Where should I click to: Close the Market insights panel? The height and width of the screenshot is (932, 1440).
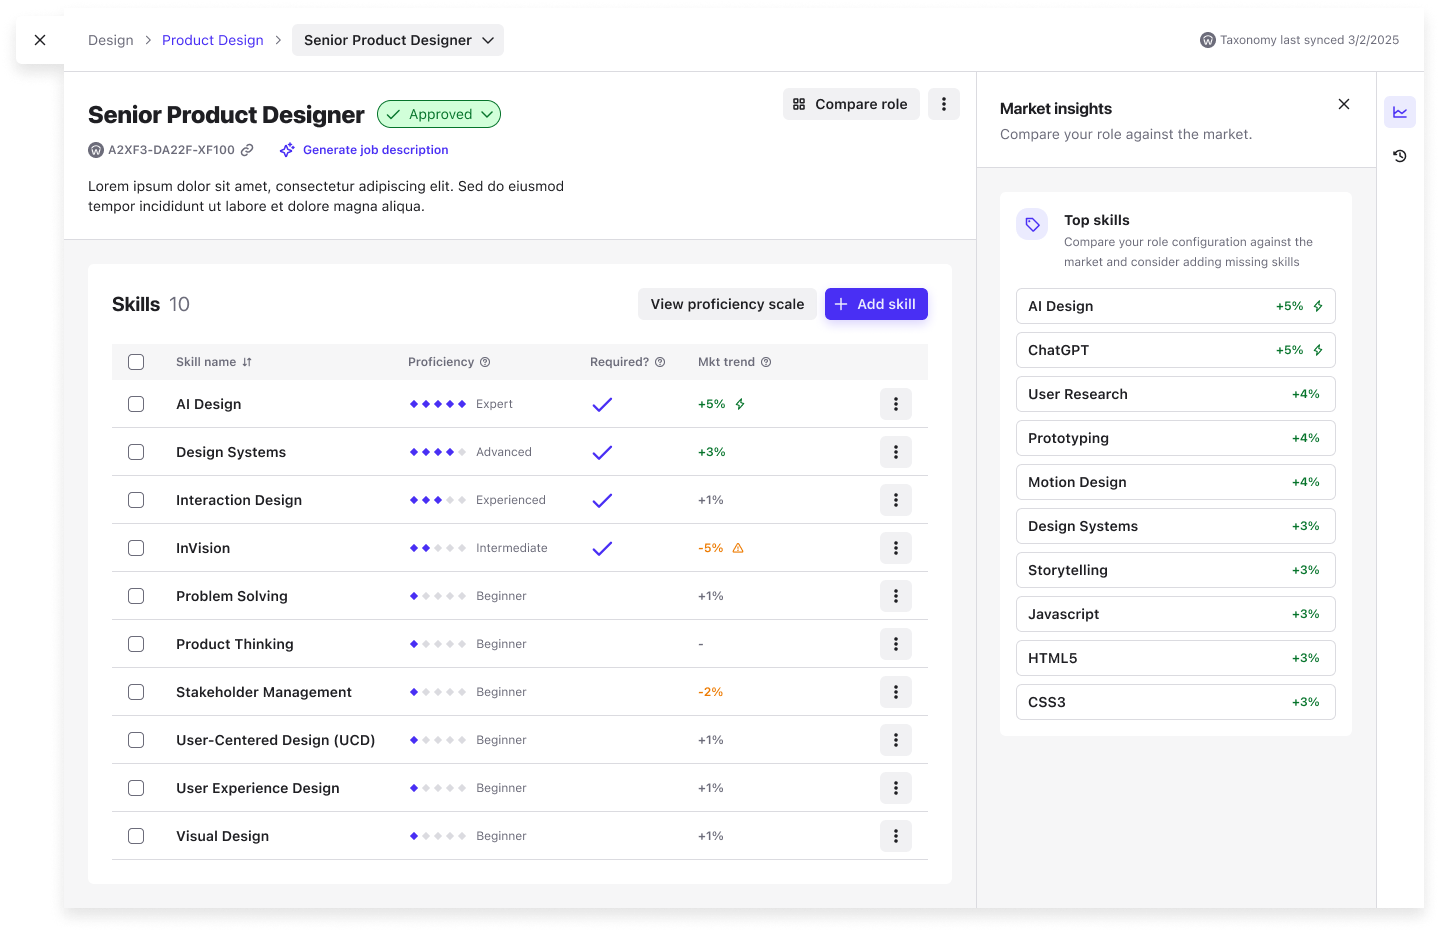point(1344,104)
